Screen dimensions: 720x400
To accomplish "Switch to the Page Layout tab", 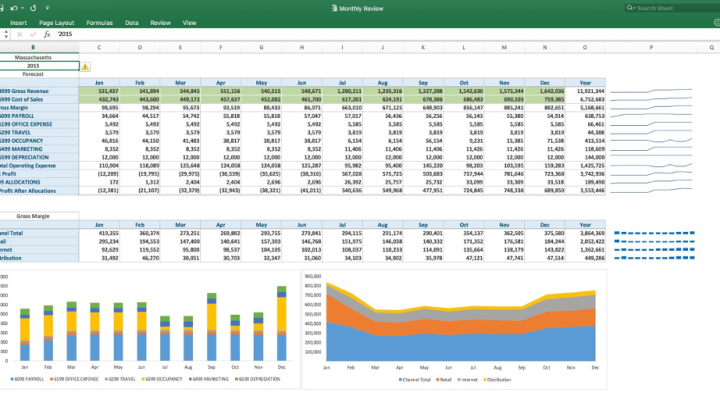I will point(56,23).
